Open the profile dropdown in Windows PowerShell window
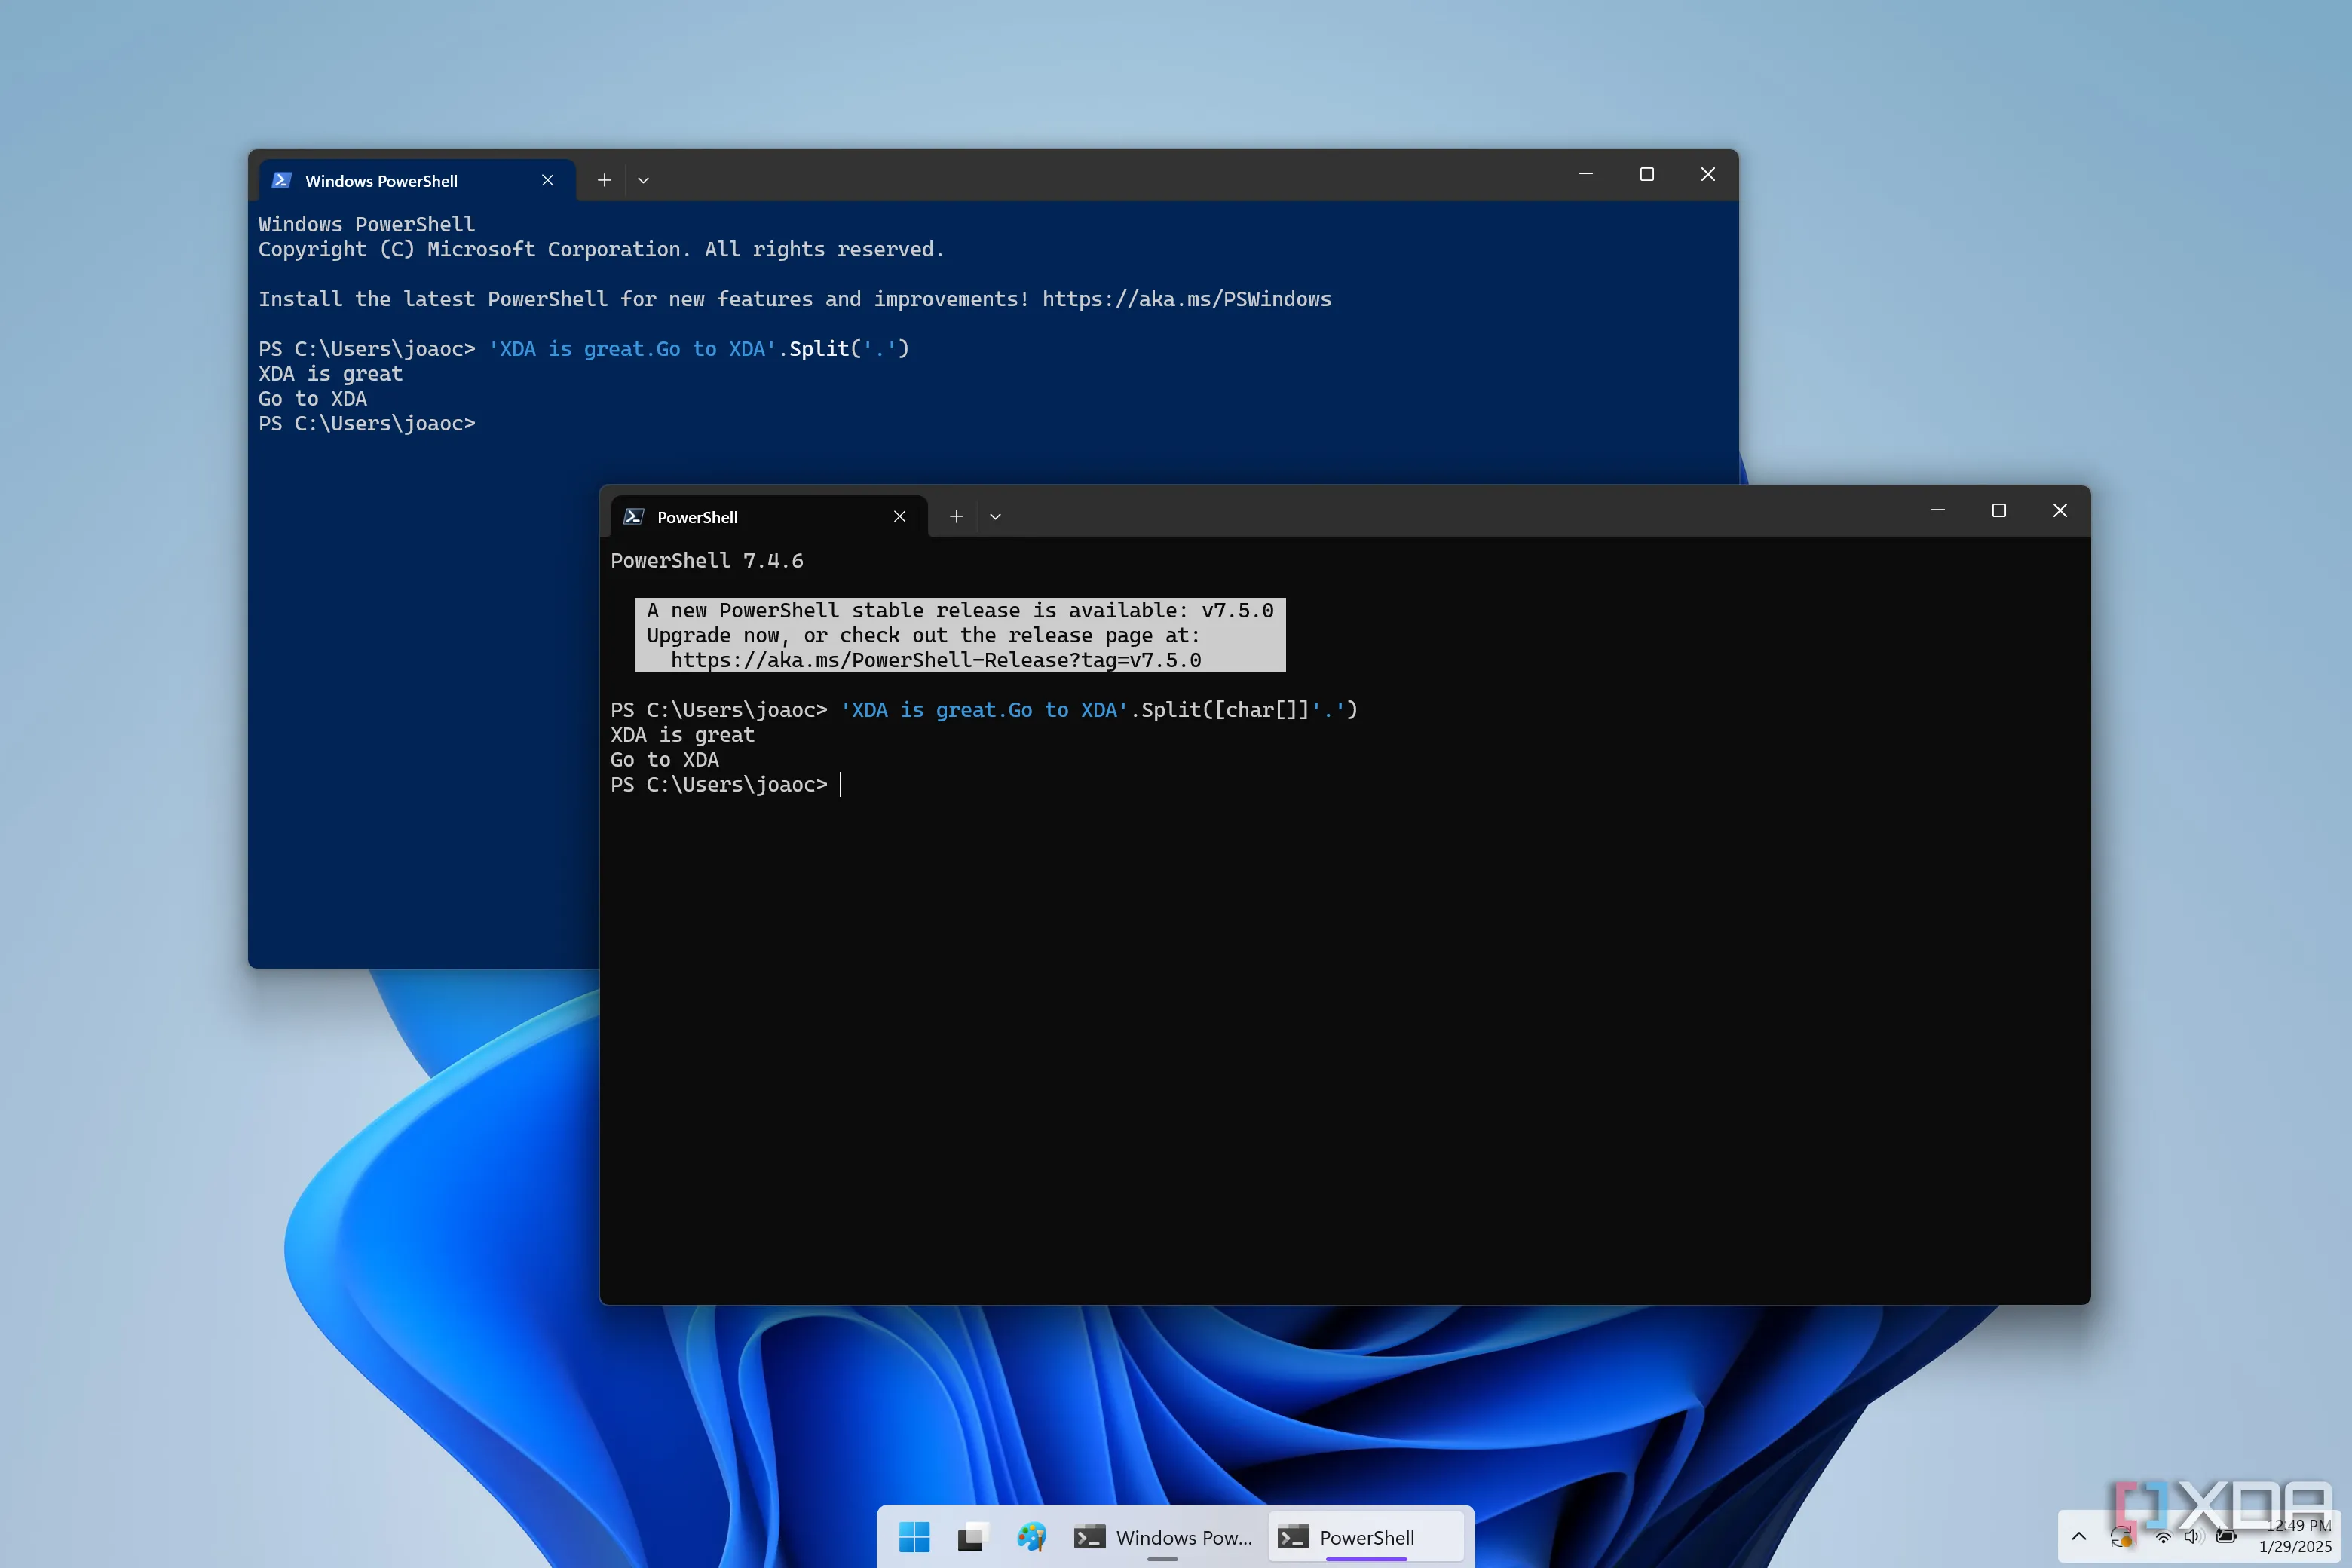Viewport: 2352px width, 1568px height. tap(643, 181)
